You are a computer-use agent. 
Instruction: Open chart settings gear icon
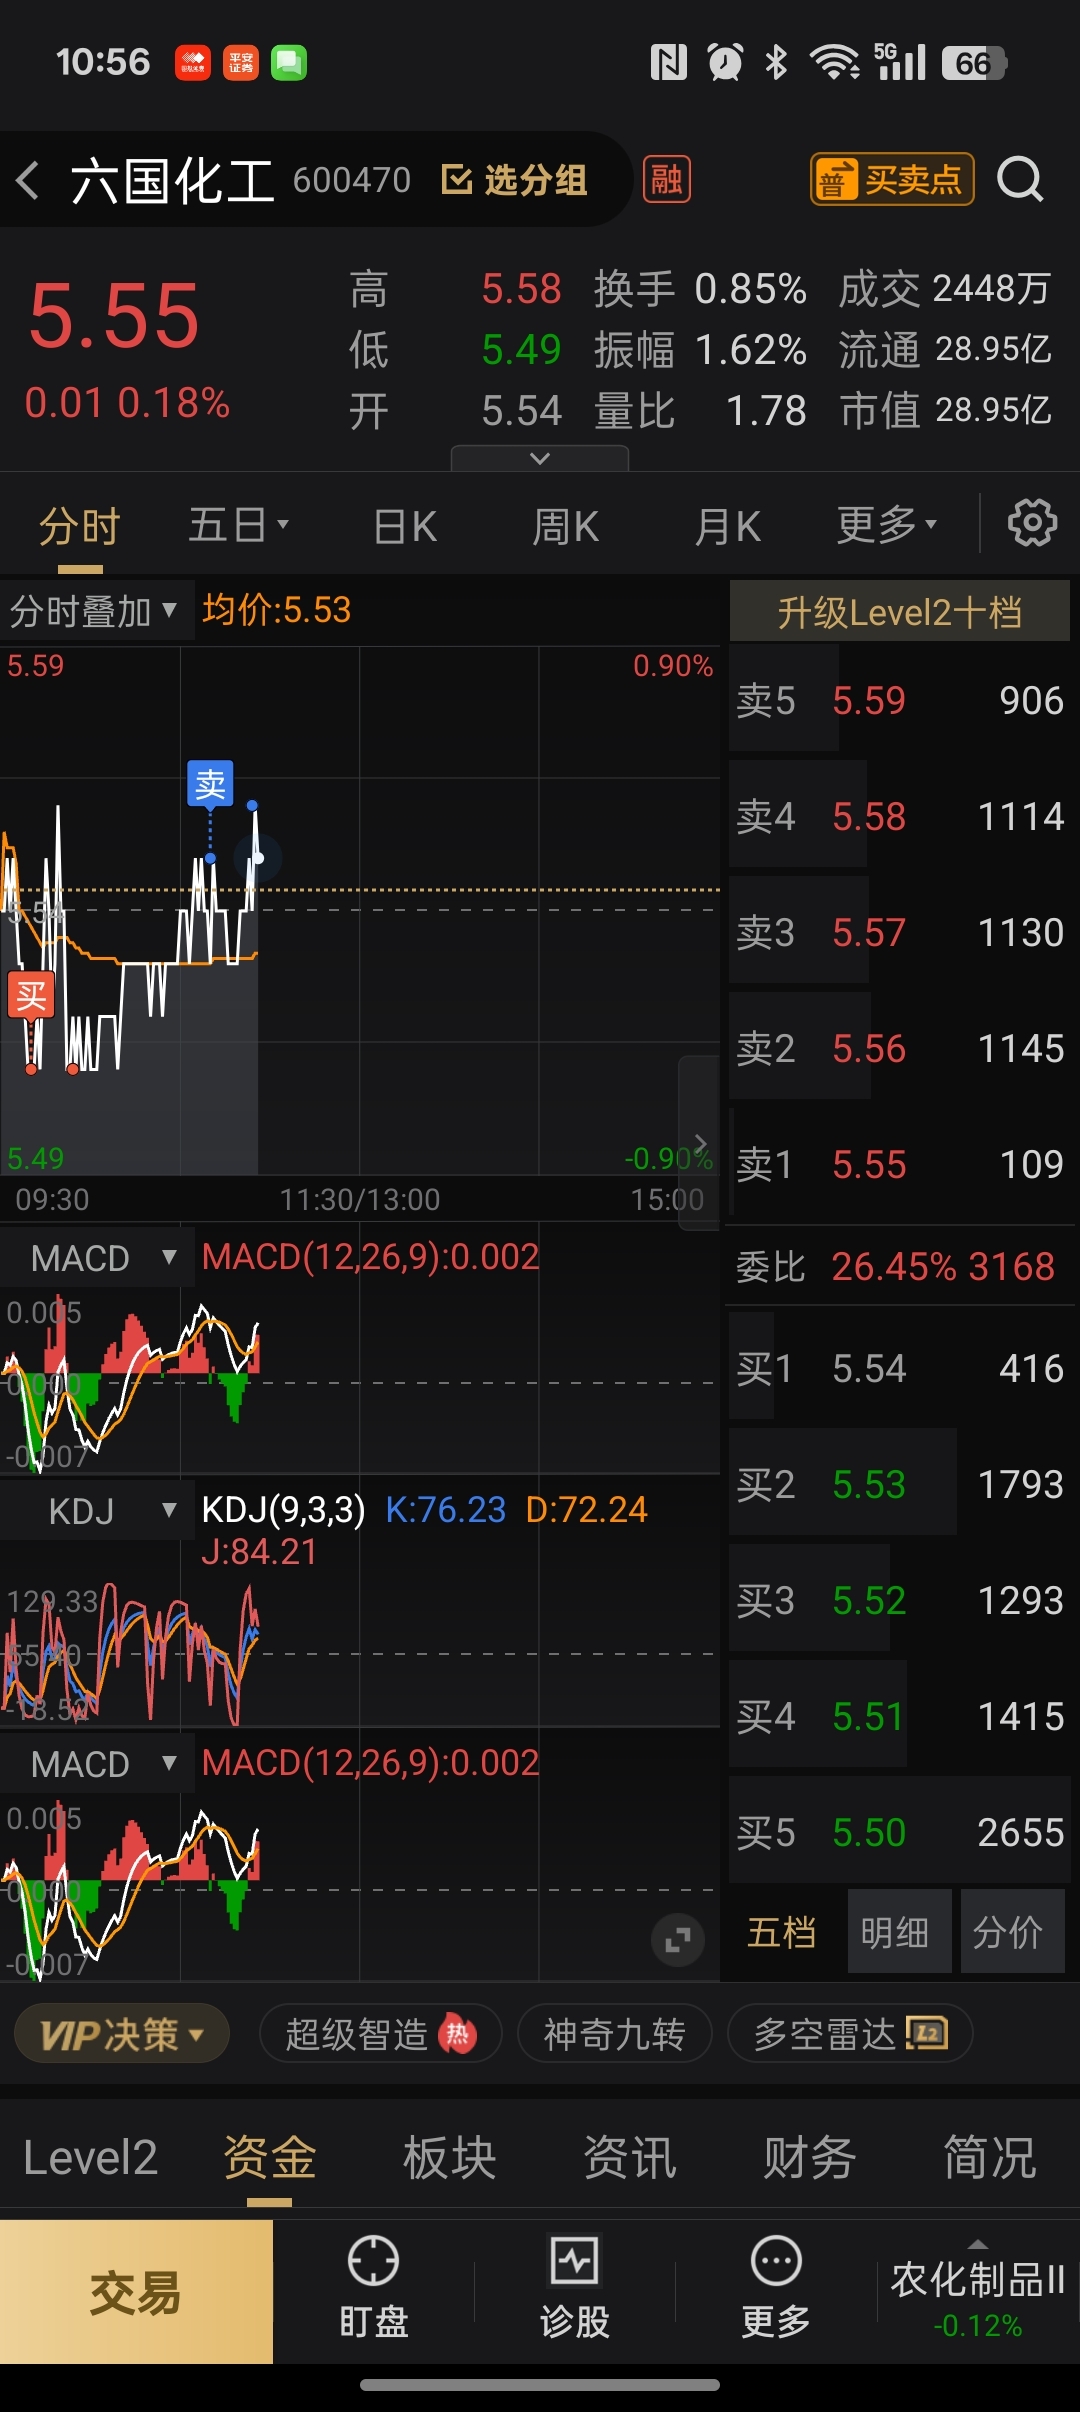point(1032,523)
